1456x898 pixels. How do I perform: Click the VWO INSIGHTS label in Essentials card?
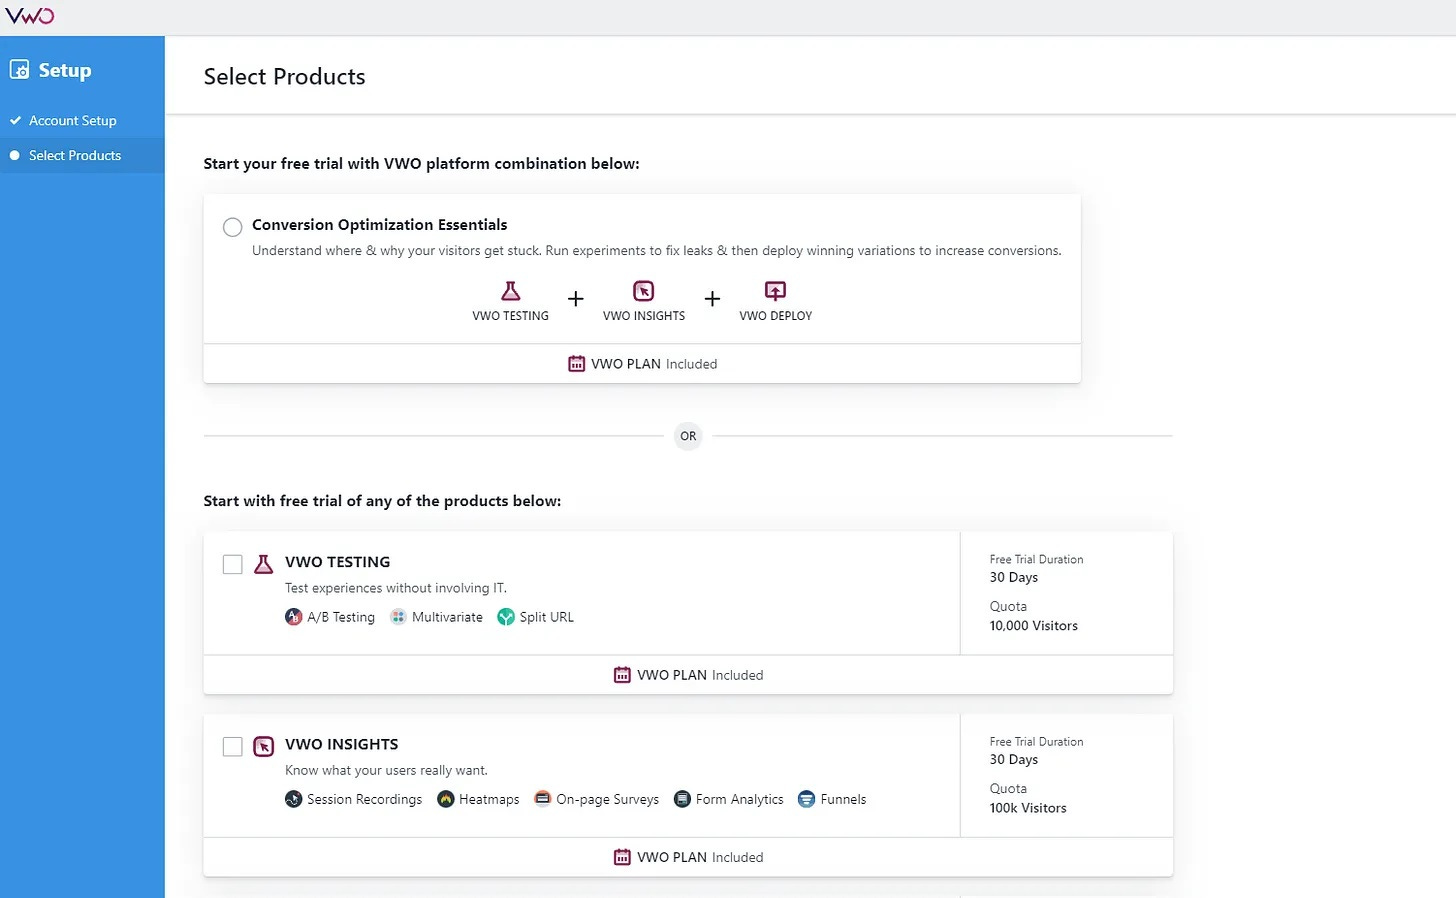point(644,316)
